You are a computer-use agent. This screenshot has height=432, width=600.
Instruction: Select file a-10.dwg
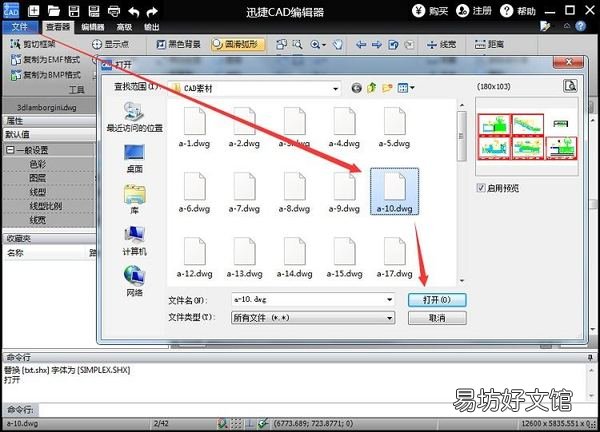tap(395, 191)
